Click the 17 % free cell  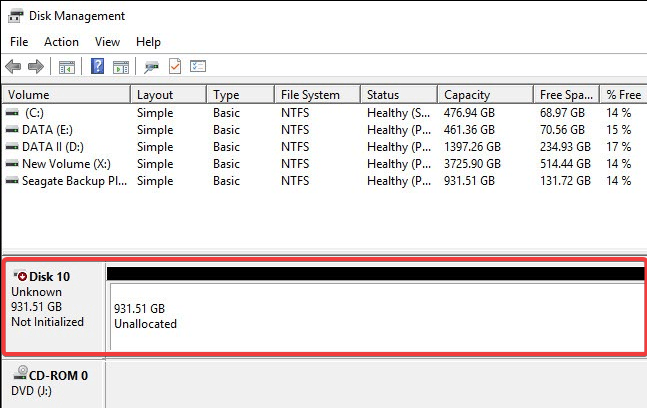(x=619, y=147)
